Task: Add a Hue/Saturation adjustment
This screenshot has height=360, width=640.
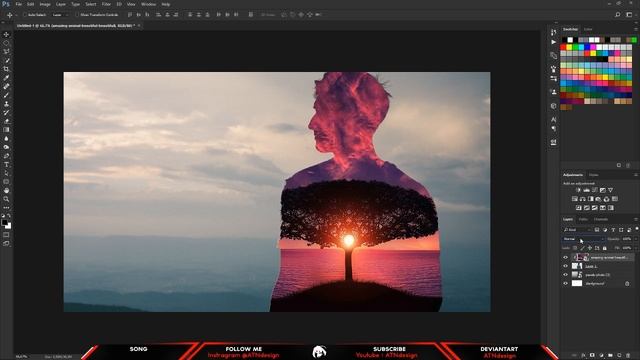Action: pos(575,199)
